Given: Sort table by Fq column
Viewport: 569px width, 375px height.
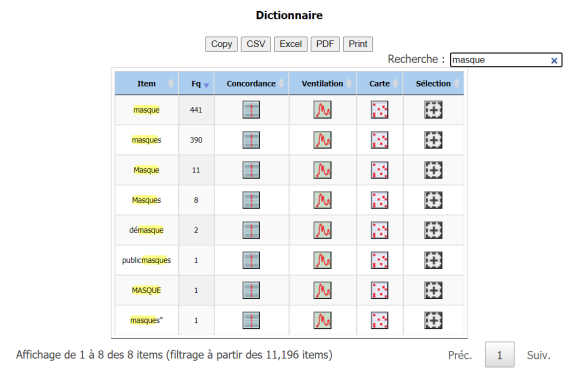Looking at the screenshot, I should (196, 83).
